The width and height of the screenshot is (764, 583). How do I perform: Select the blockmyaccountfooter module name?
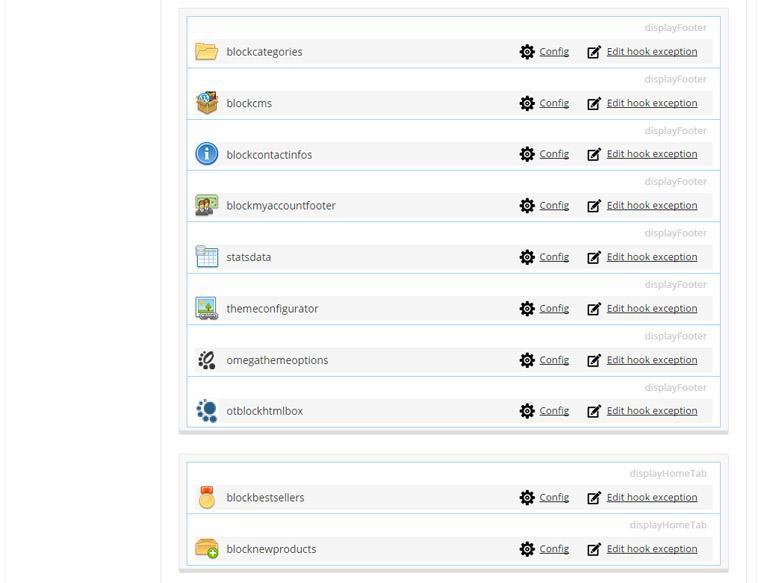pos(281,206)
